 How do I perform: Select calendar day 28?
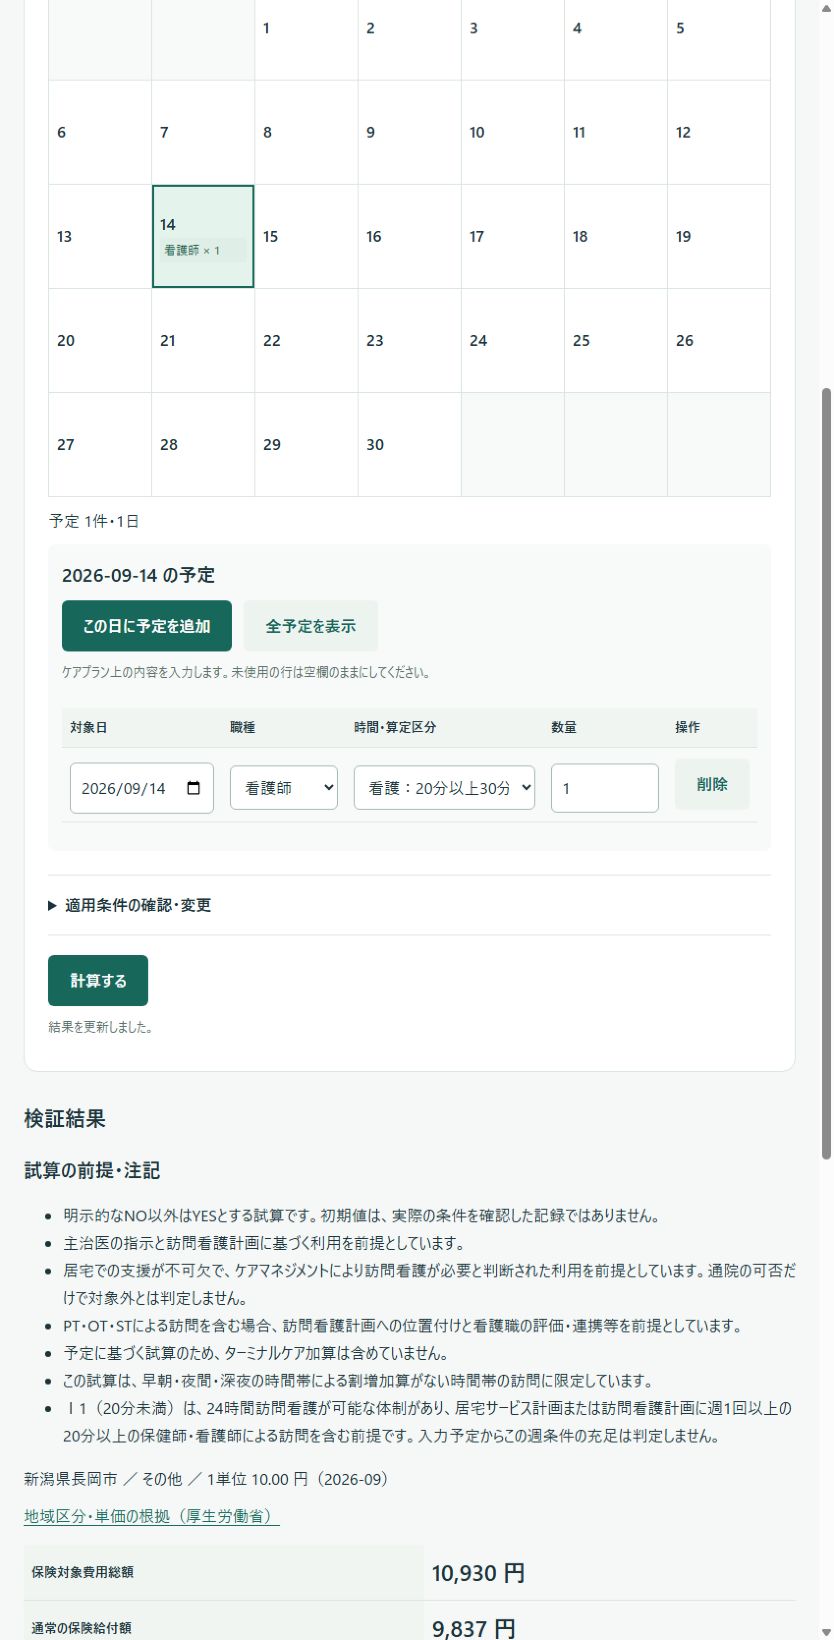coord(203,444)
